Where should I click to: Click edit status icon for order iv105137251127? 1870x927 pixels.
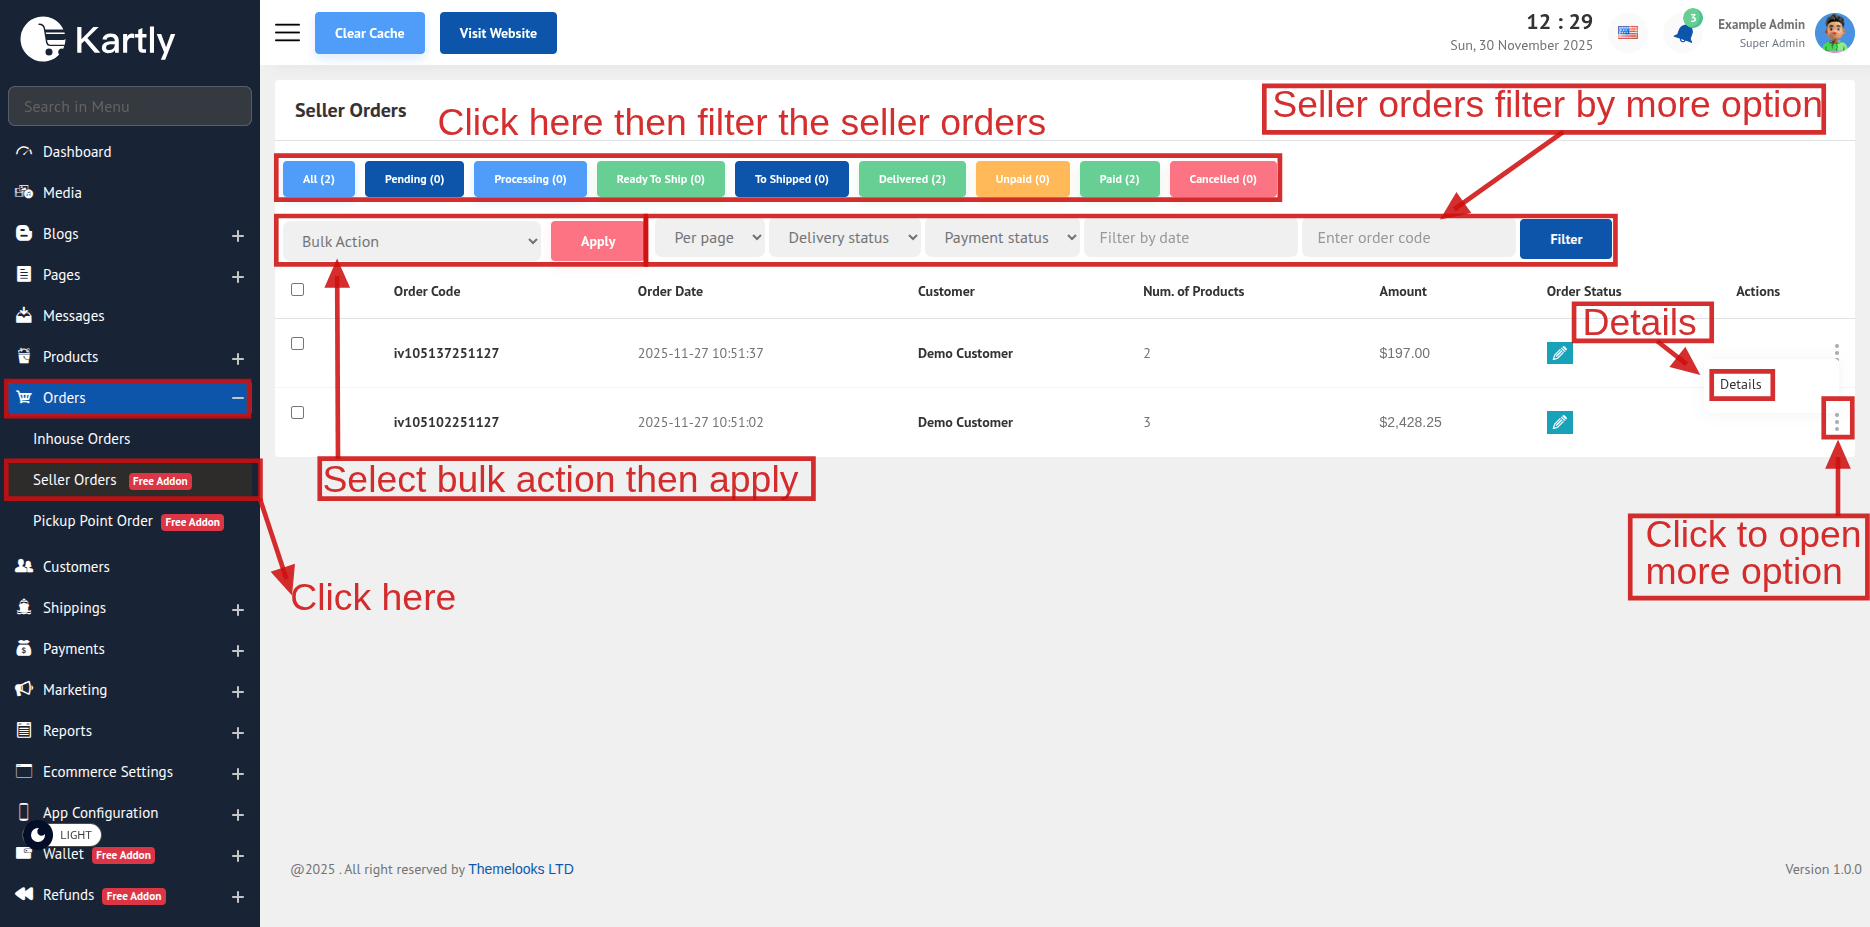(1559, 353)
